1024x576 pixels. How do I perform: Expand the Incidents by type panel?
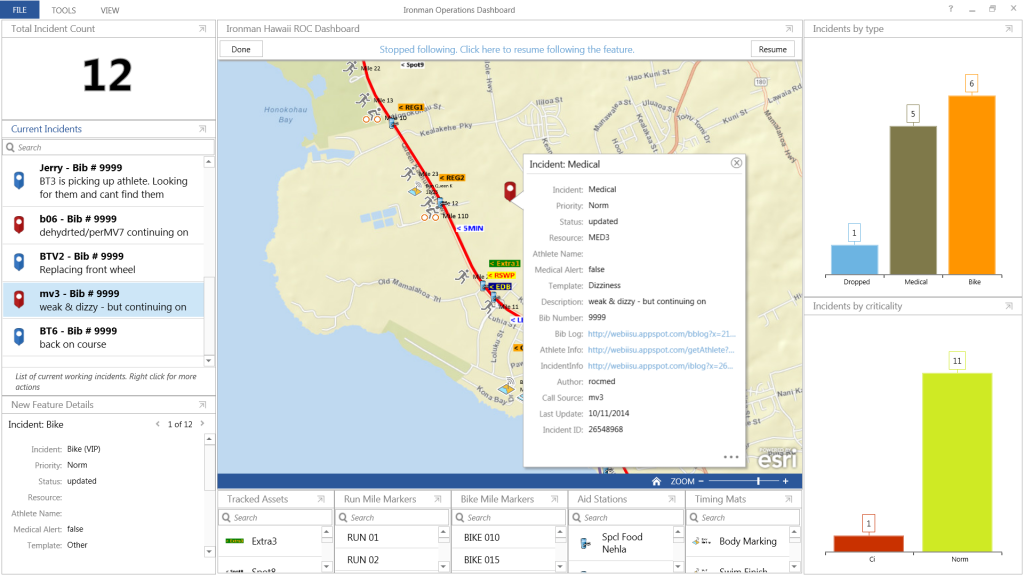1009,29
